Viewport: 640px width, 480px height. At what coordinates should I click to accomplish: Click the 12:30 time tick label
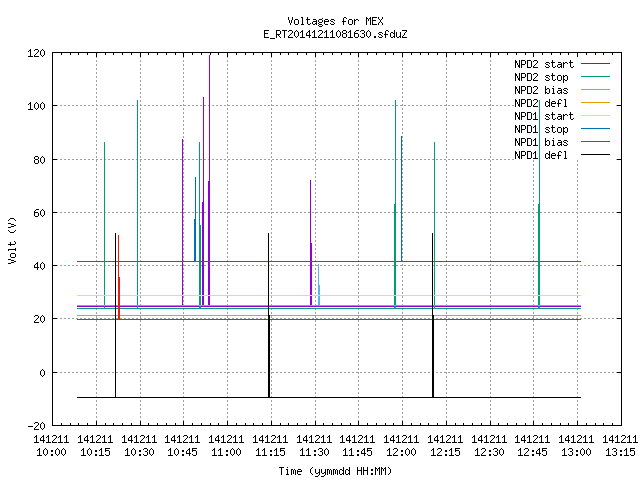coord(489,452)
